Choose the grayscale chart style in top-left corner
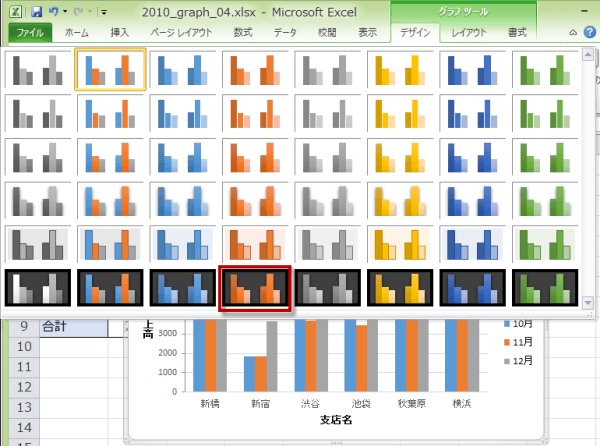Viewport: 600px width, 446px height. coord(37,69)
